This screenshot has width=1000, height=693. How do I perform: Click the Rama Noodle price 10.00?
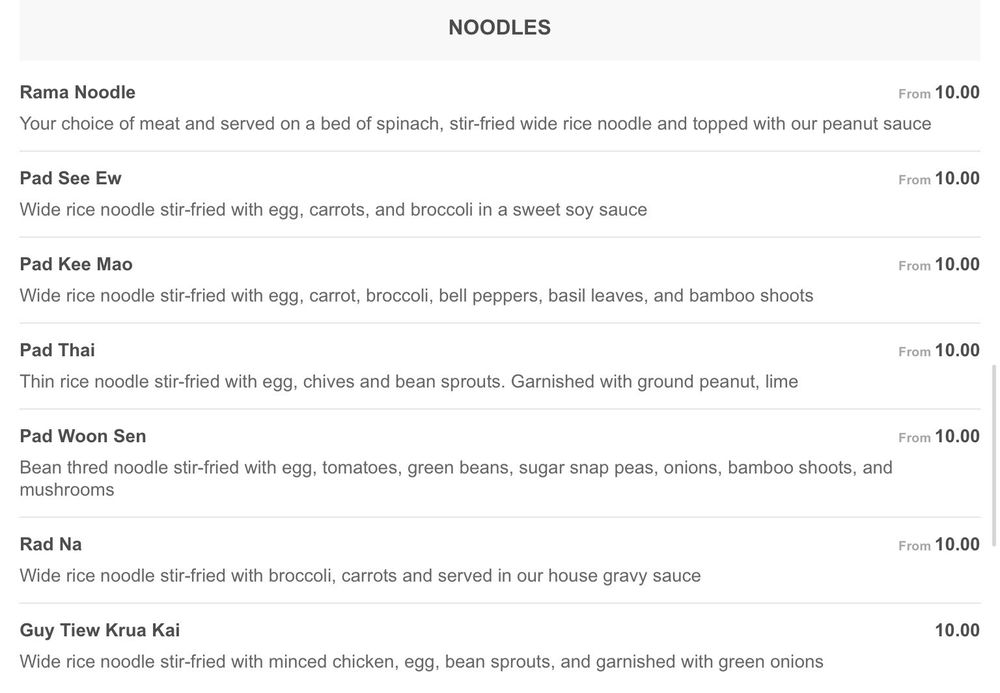click(x=956, y=93)
